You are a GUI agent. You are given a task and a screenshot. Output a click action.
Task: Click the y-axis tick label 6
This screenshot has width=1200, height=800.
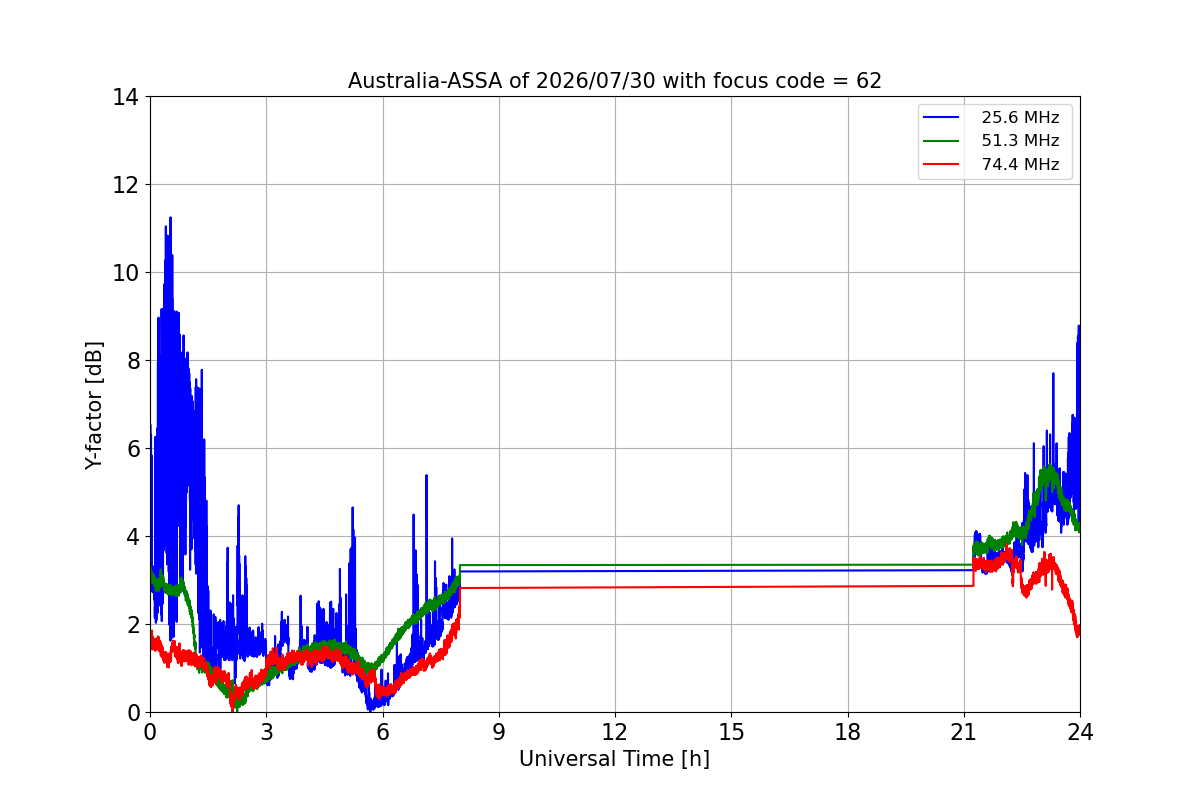click(132, 449)
